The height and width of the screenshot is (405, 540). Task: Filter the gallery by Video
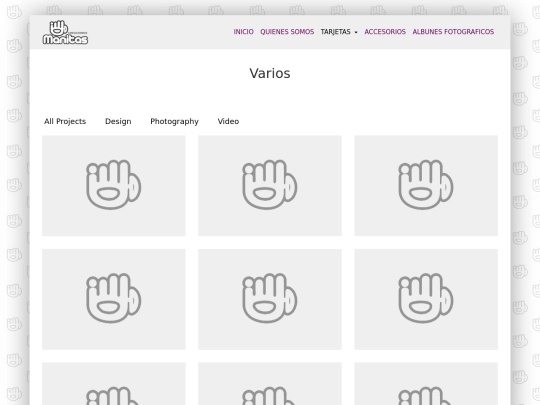[228, 121]
